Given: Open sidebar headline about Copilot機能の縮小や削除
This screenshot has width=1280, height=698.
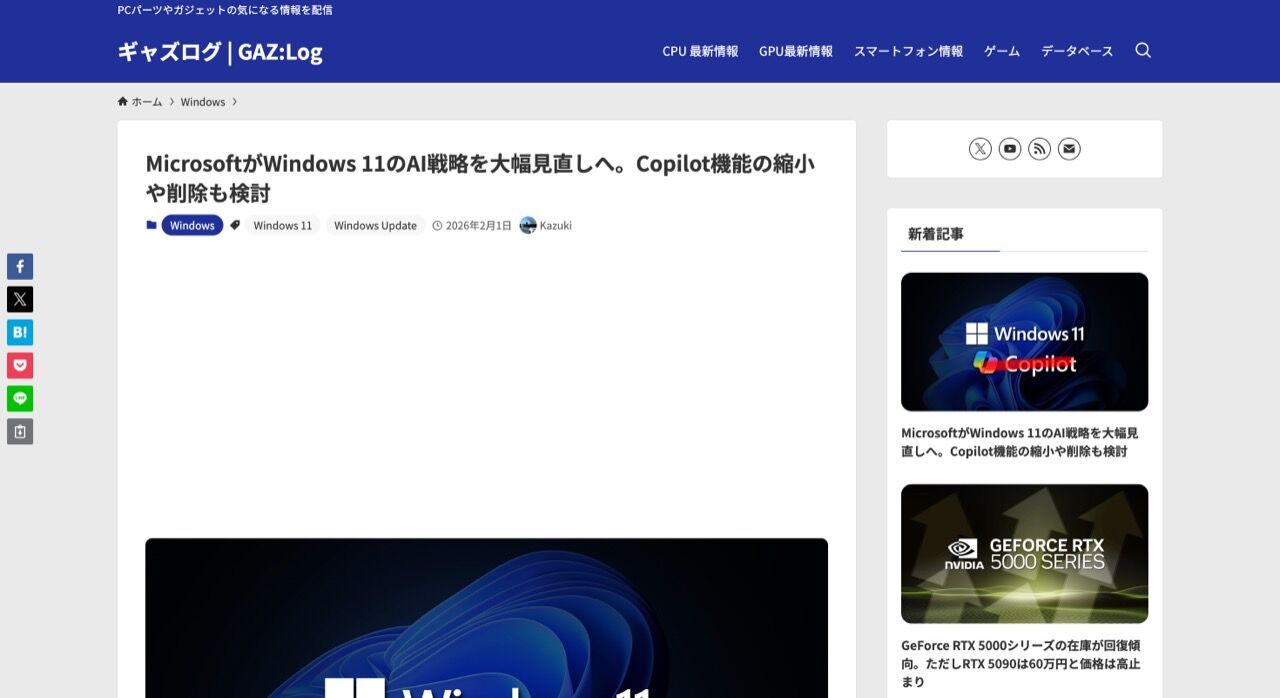Looking at the screenshot, I should [x=1020, y=442].
